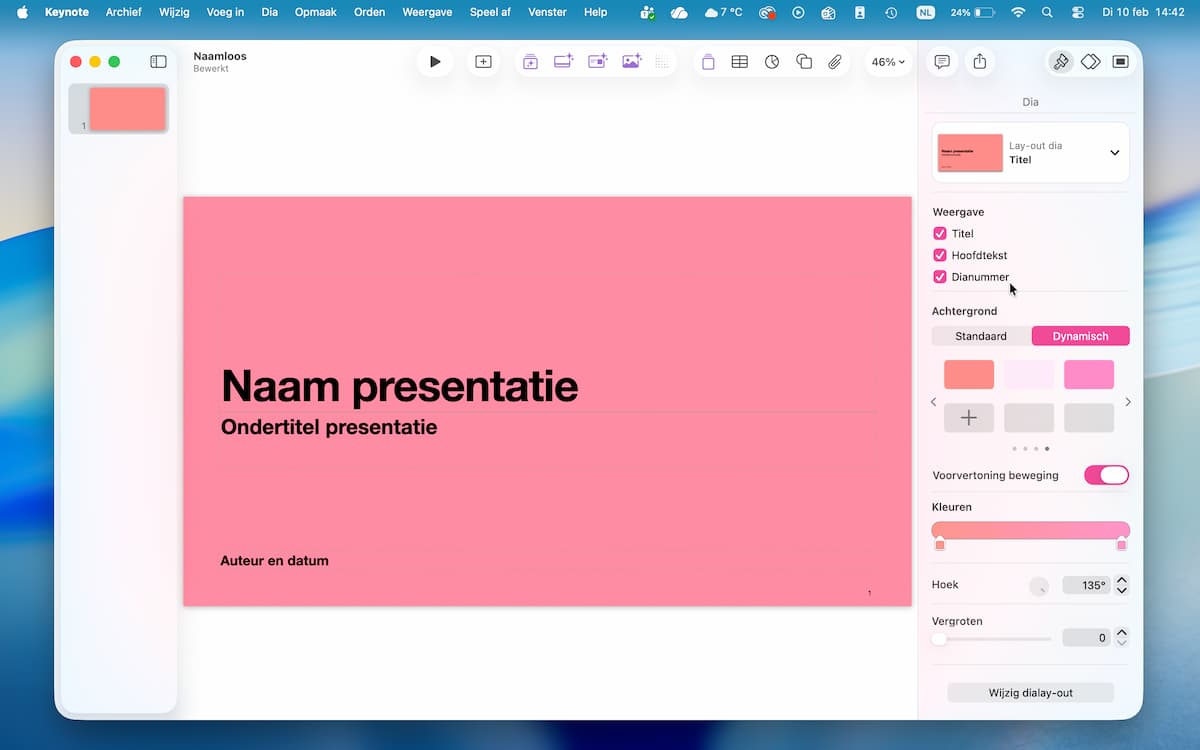
Task: Expand the Lay-out dia Titel dropdown
Action: (1114, 153)
